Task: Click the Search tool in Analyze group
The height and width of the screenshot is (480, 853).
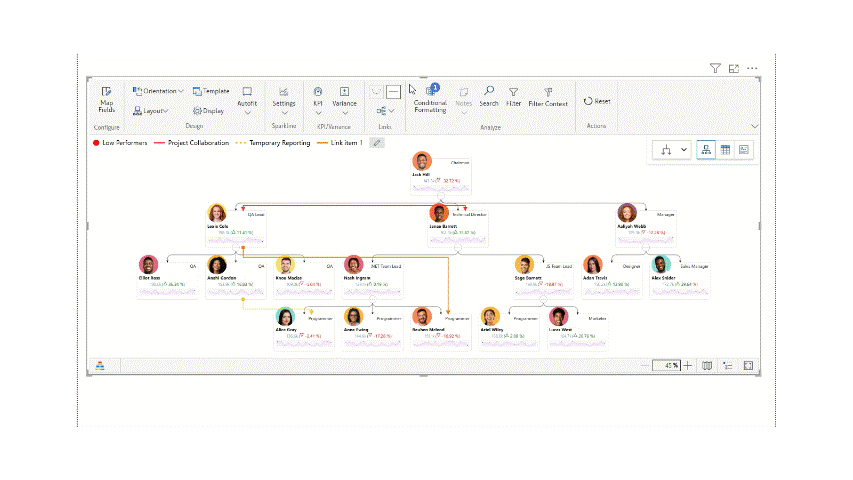Action: [488, 96]
